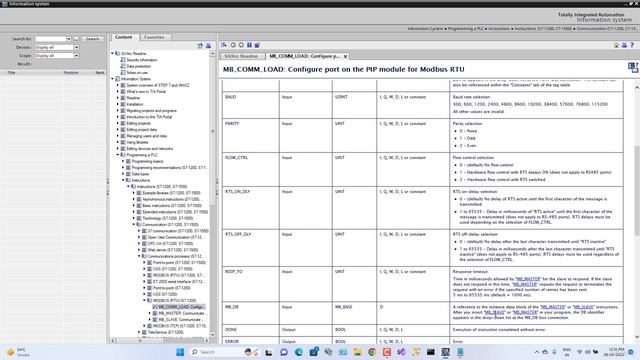Switch to the Favorites tab
This screenshot has width=640, height=360.
pos(154,37)
